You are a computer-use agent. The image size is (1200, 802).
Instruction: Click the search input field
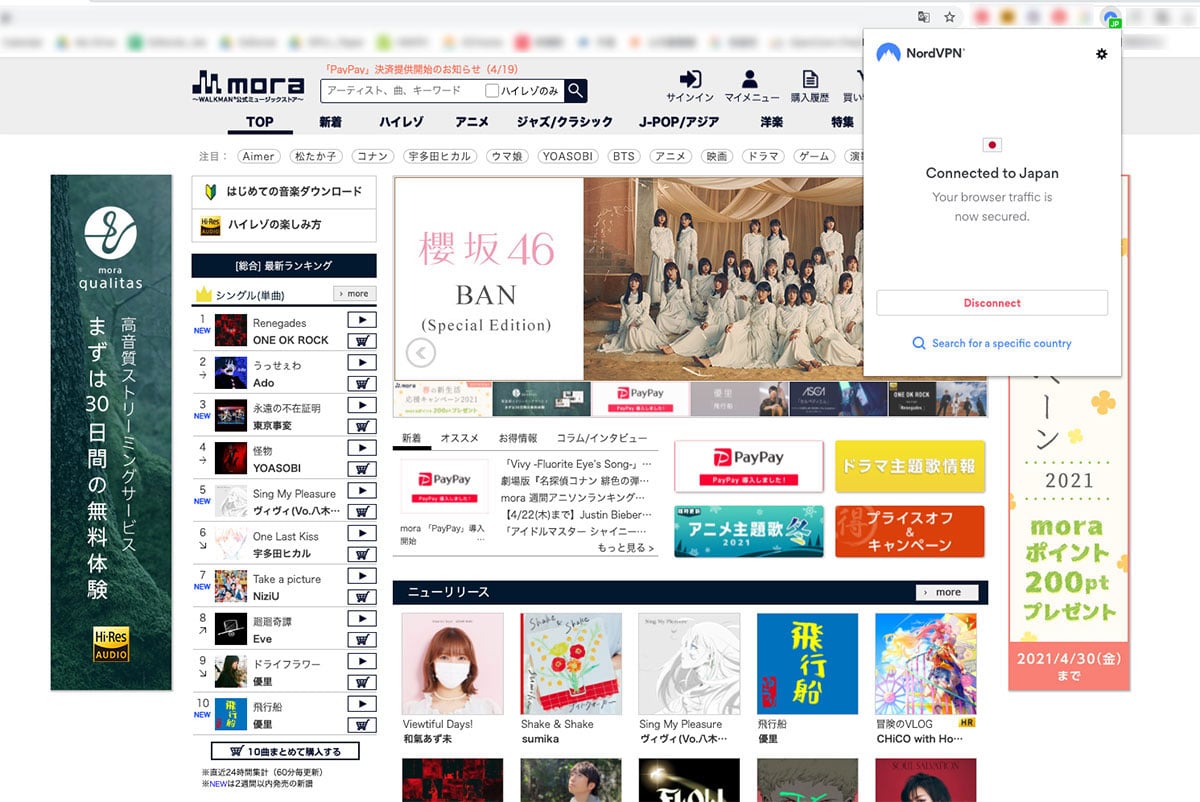pos(402,91)
